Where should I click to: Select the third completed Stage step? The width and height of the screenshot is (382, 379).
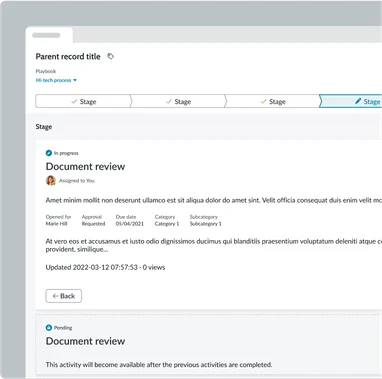click(273, 101)
